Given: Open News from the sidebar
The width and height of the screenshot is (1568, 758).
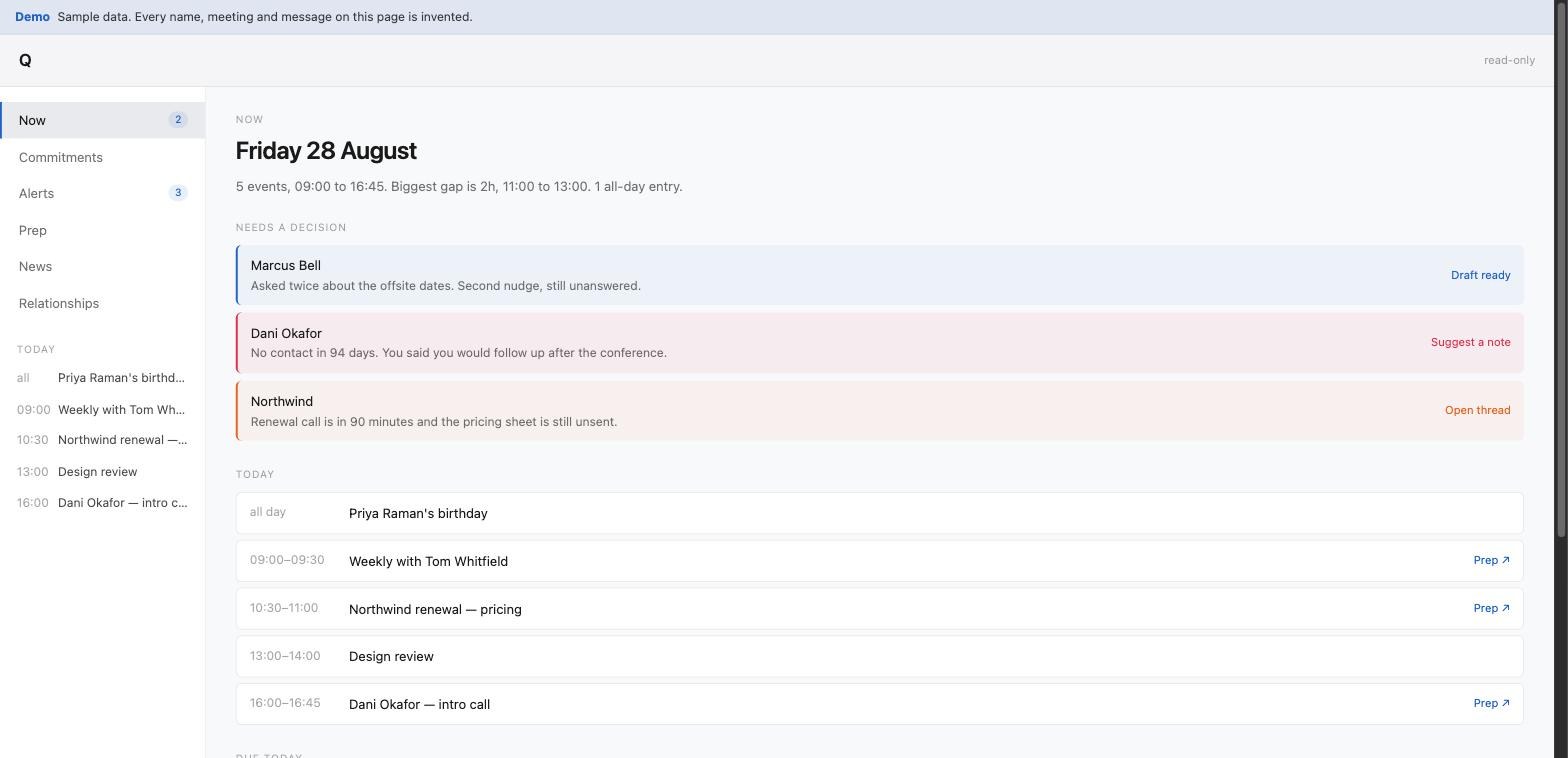Looking at the screenshot, I should [x=102, y=266].
